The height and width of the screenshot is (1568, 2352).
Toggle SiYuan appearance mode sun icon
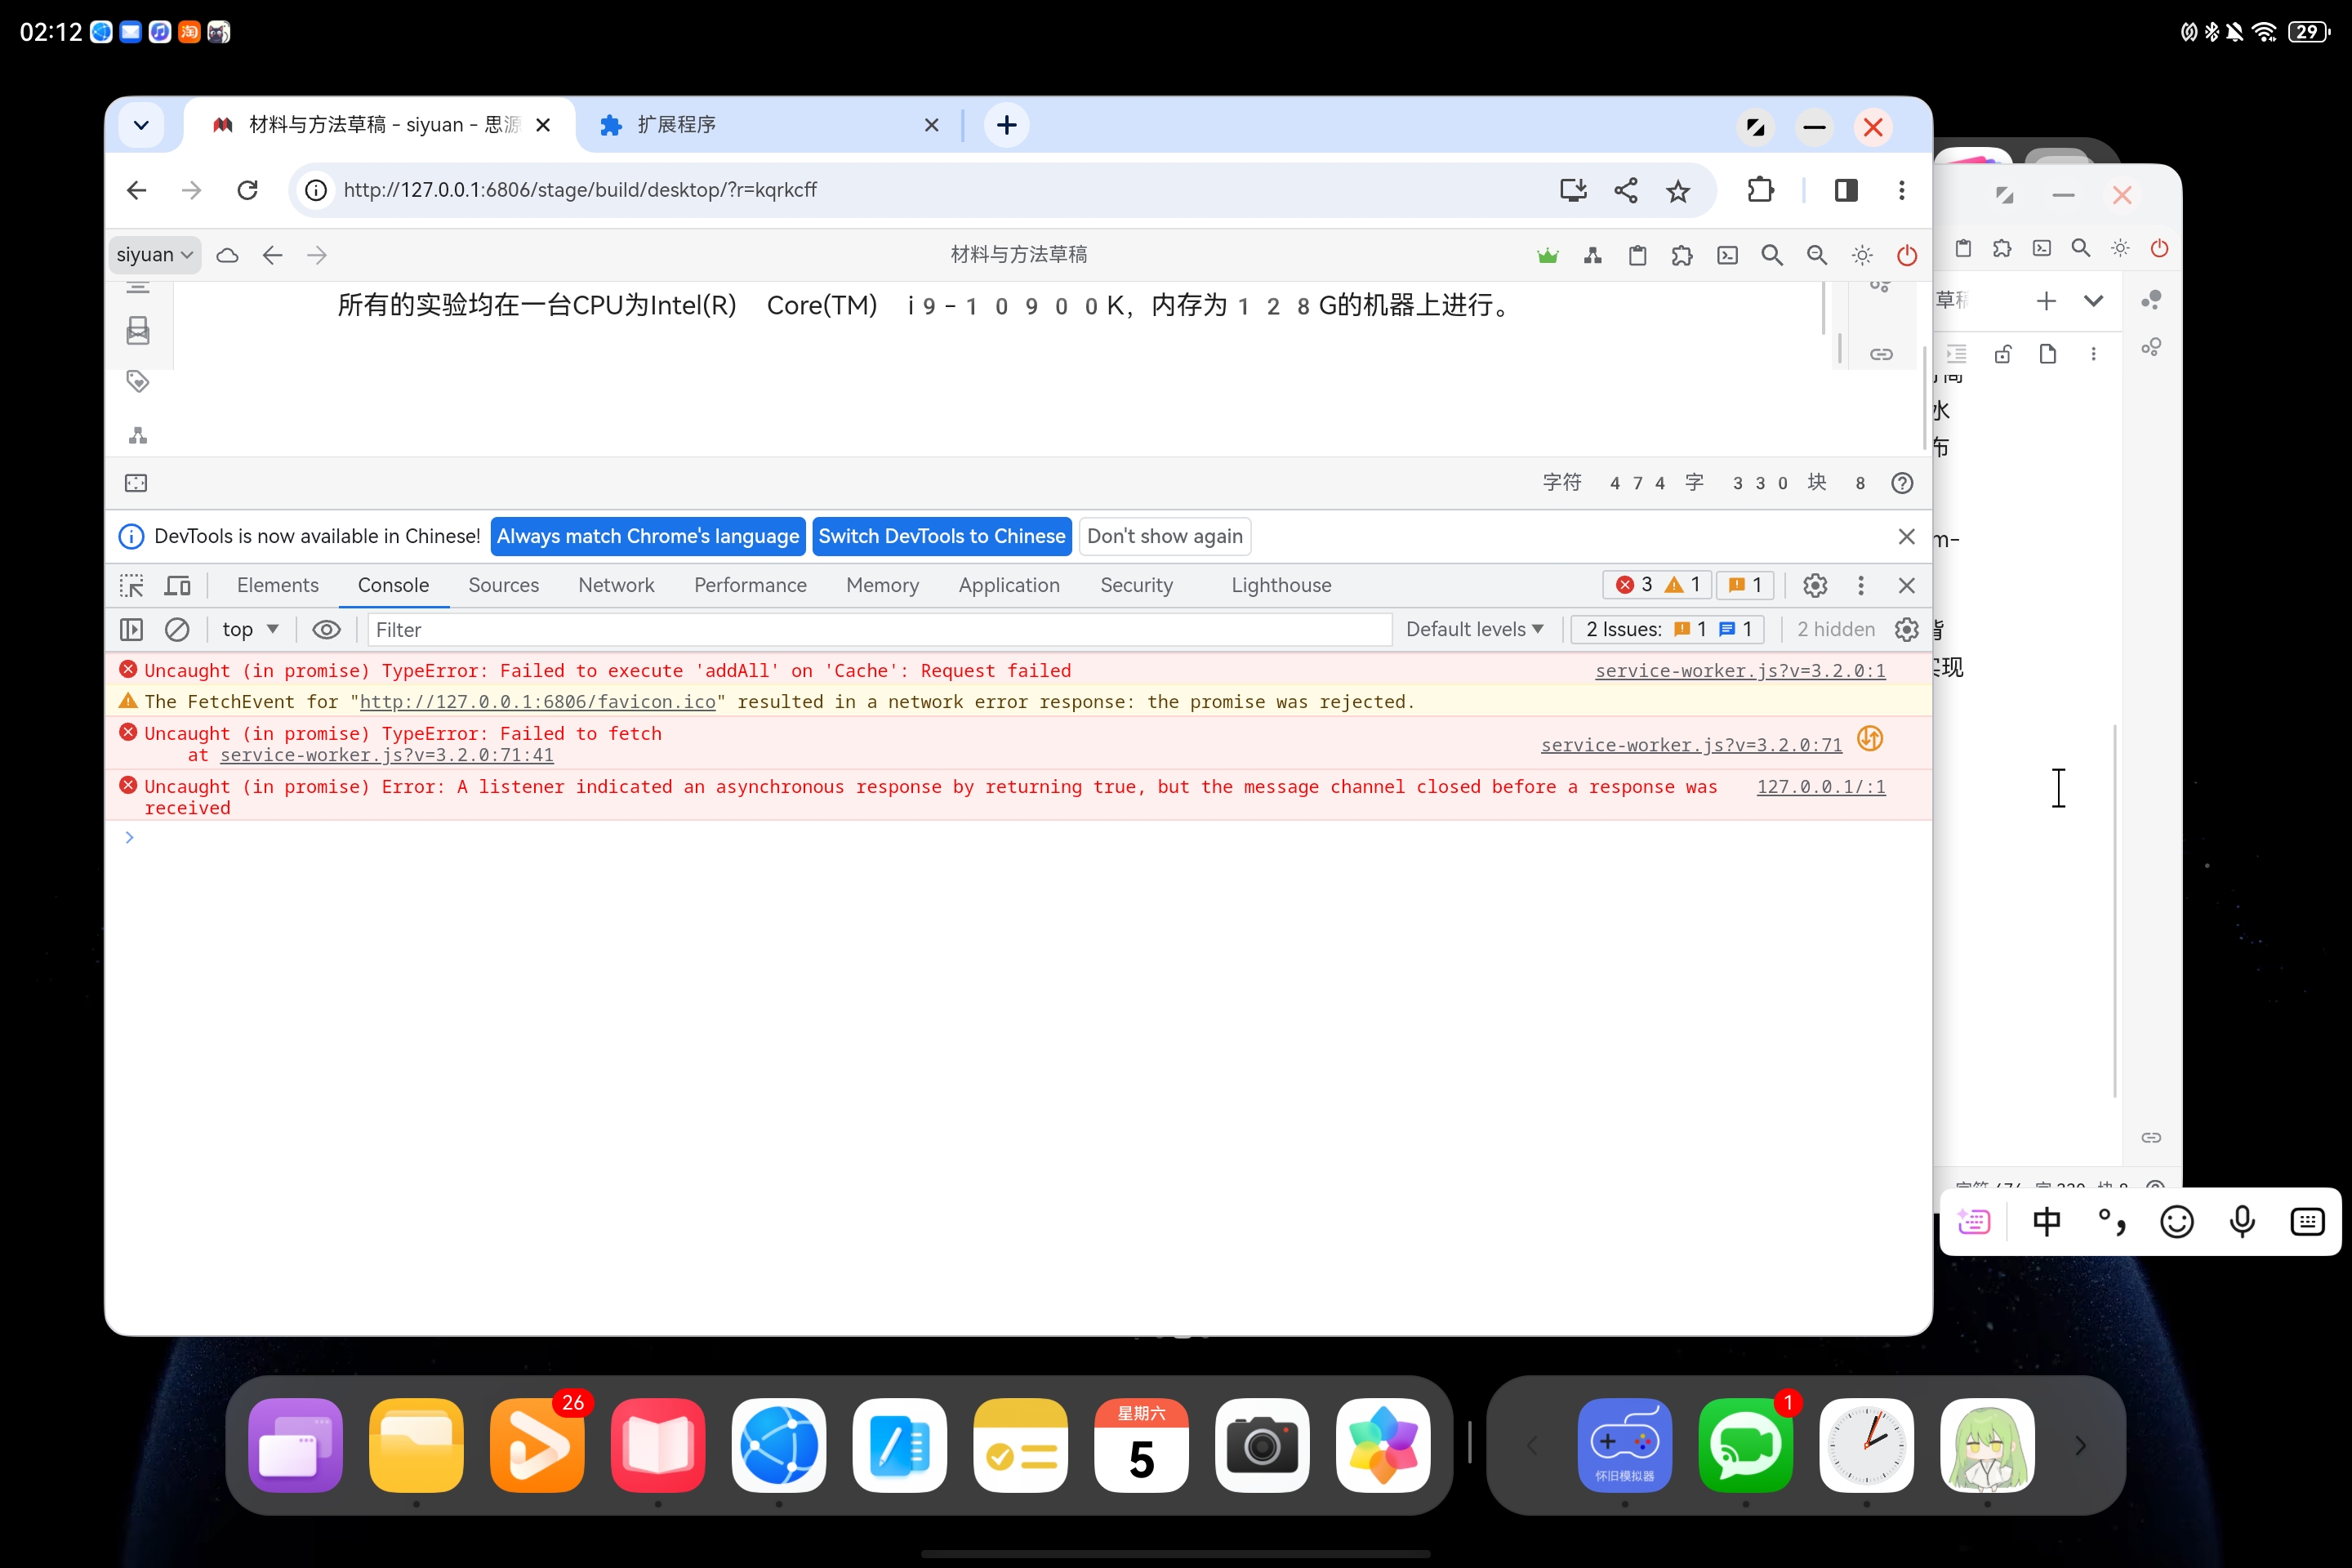(1861, 255)
